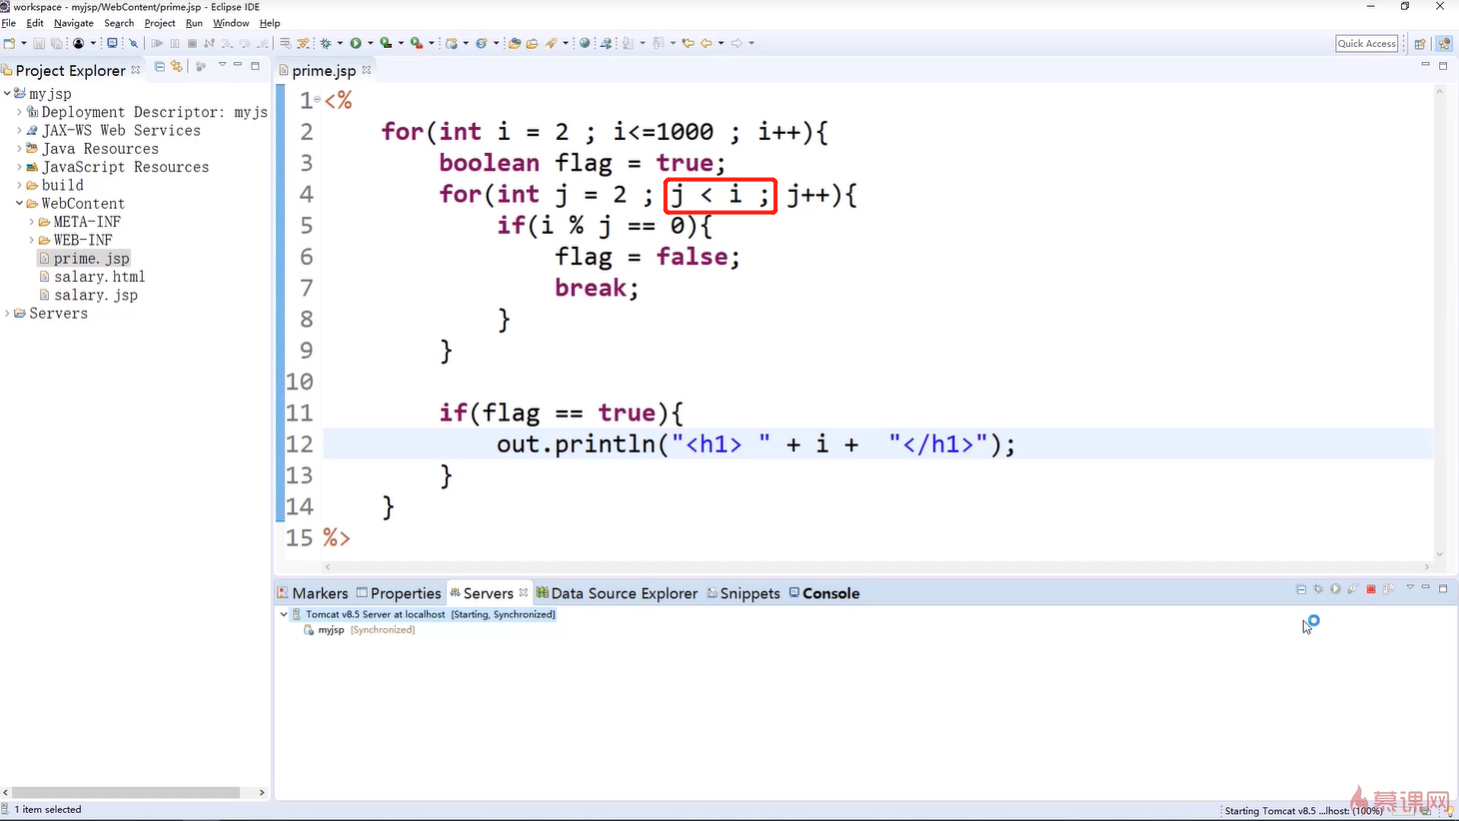Expand the JavaScript Resources node

[19, 166]
